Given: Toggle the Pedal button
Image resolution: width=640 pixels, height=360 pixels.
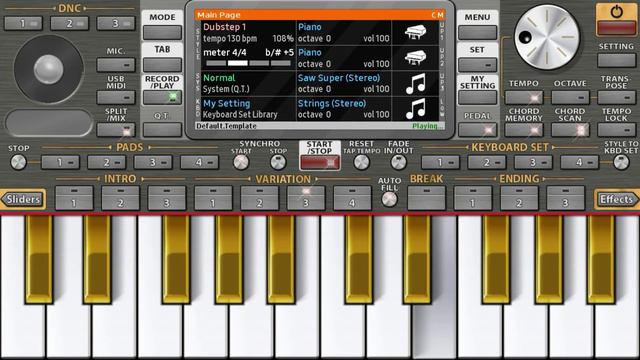Looking at the screenshot, I should pos(477,130).
